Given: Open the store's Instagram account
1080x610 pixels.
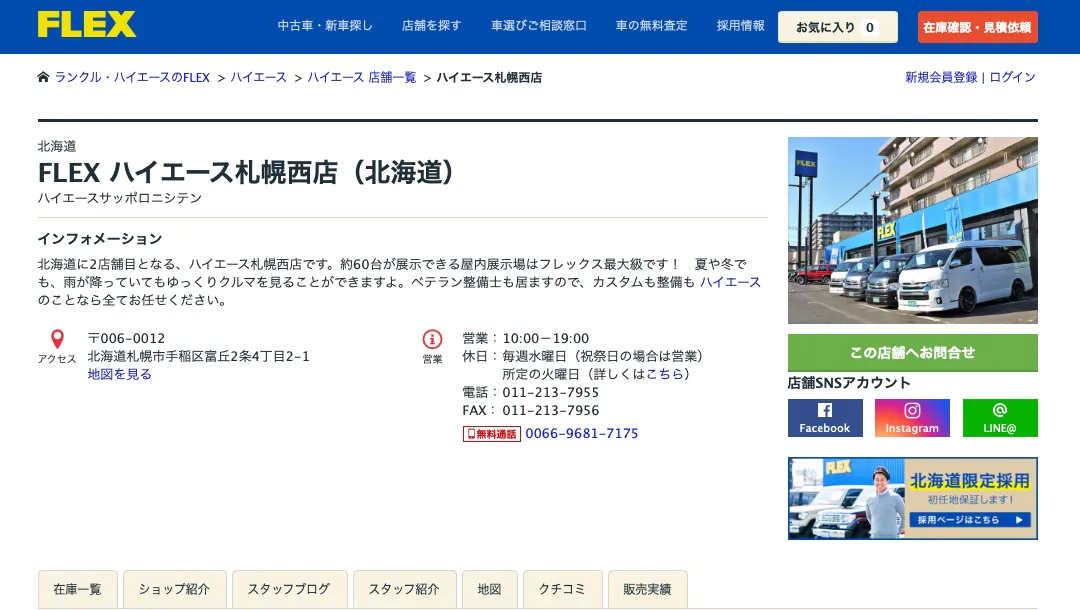Looking at the screenshot, I should coord(912,418).
